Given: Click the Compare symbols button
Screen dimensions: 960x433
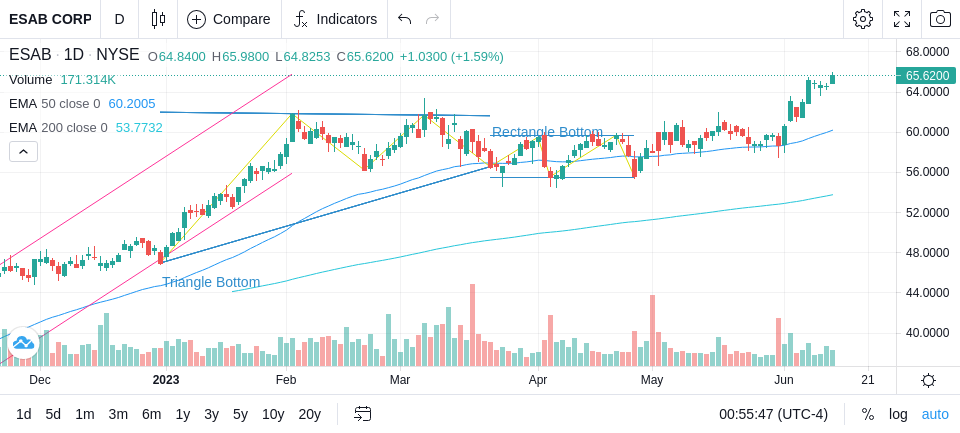Looking at the screenshot, I should click(229, 19).
